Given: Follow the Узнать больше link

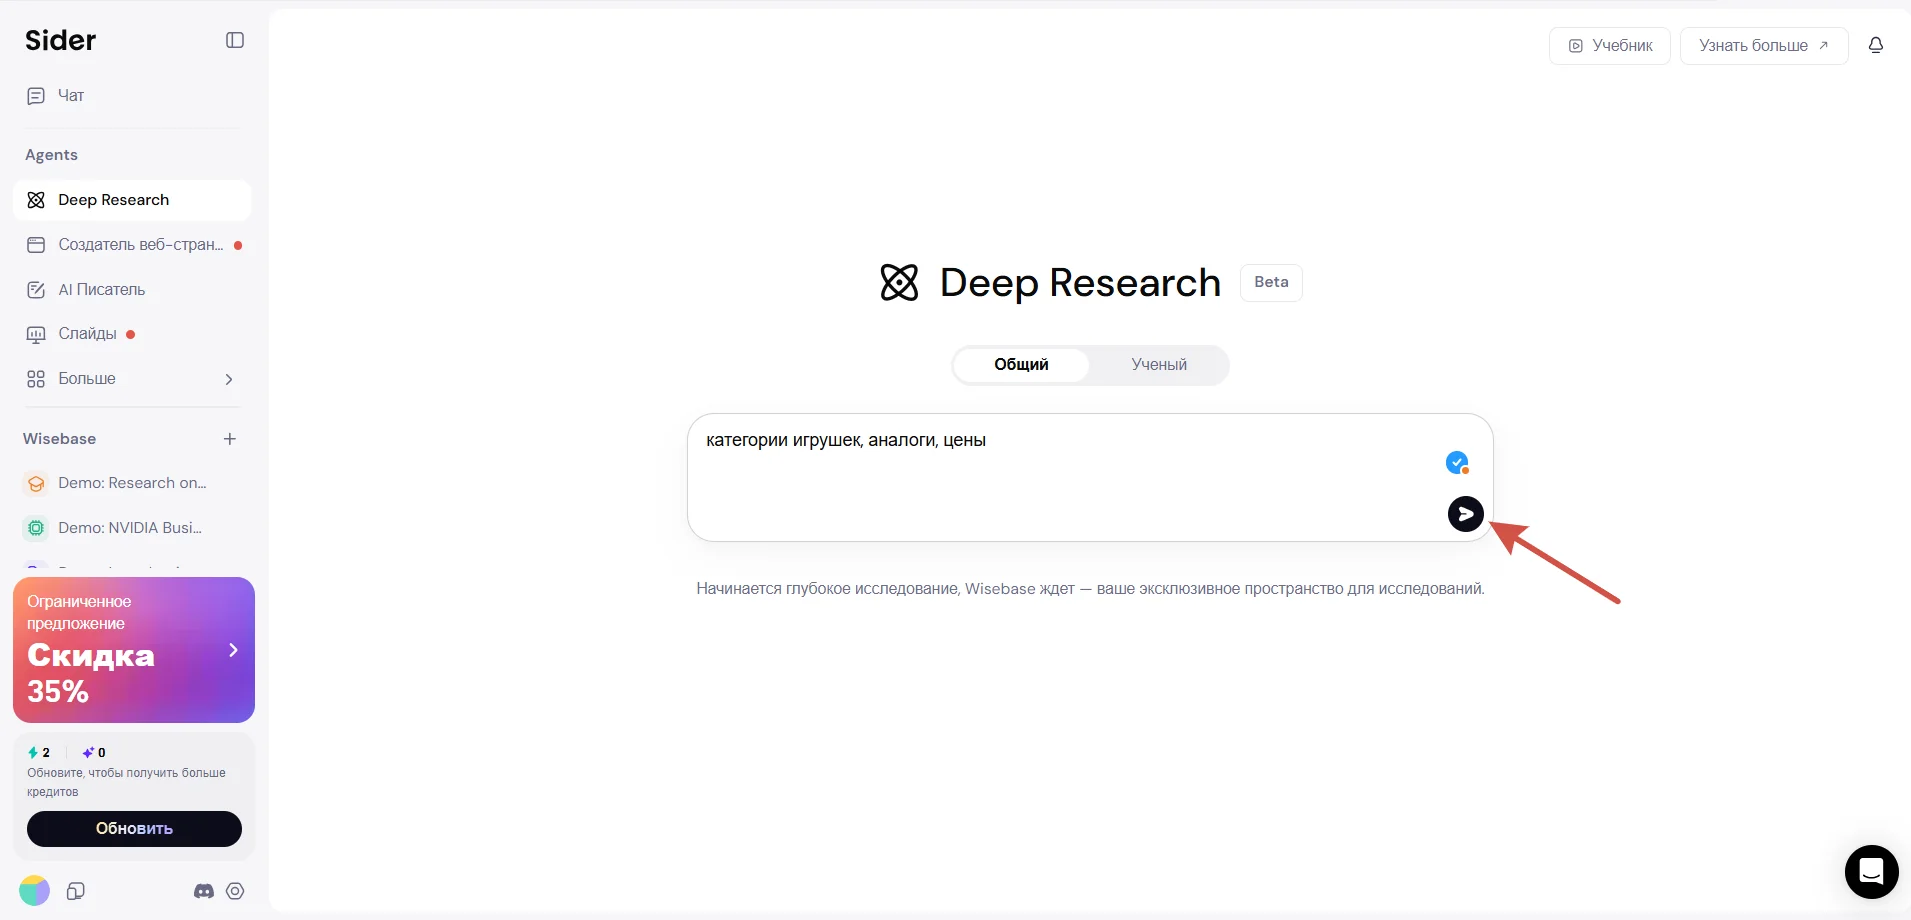Looking at the screenshot, I should click(1764, 46).
